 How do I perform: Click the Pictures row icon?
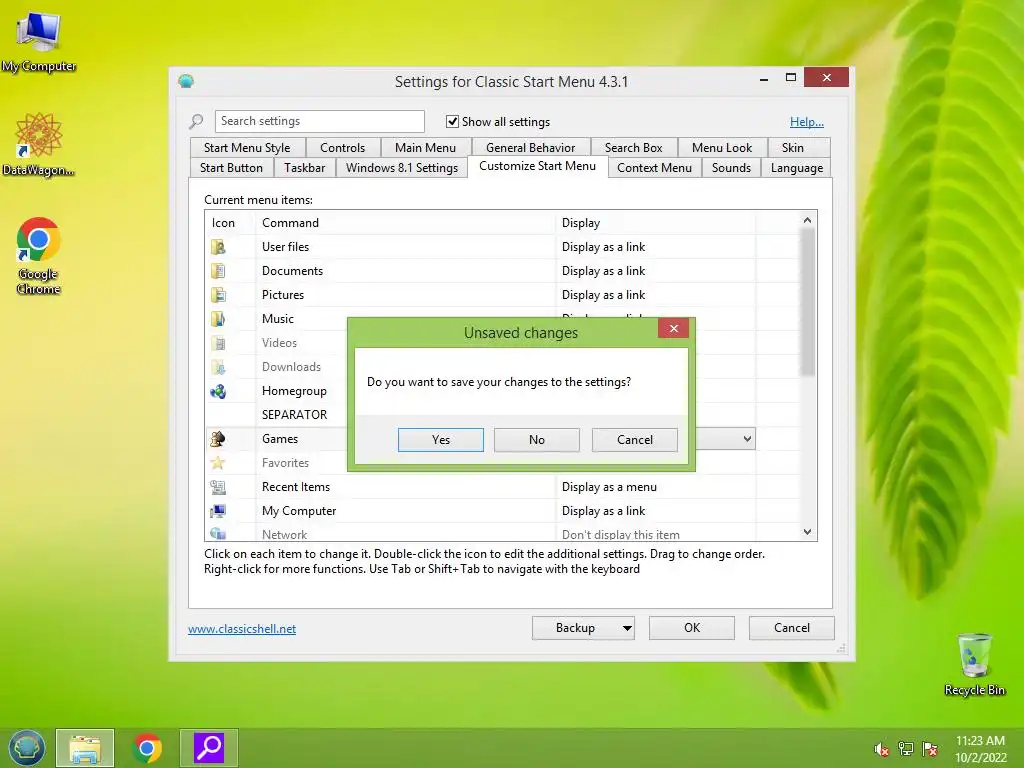tap(218, 295)
